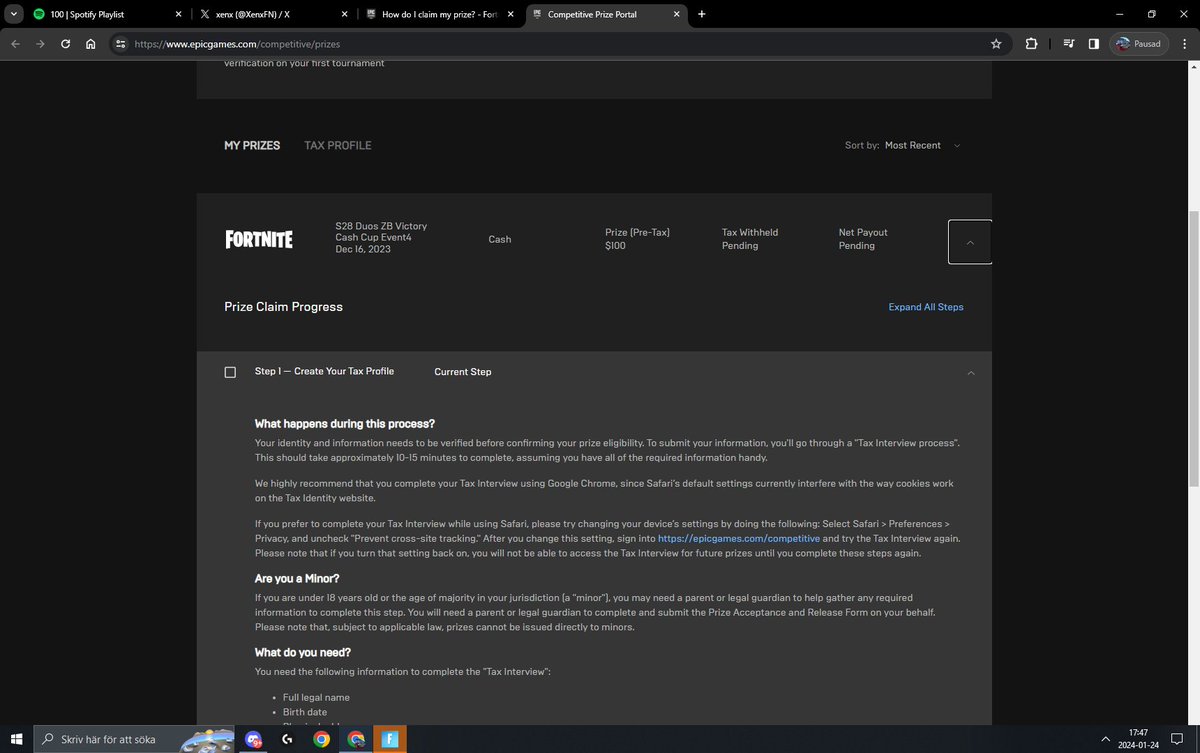Collapse the Step 1 section chevron
Screen dimensions: 1200x753
pos(971,372)
